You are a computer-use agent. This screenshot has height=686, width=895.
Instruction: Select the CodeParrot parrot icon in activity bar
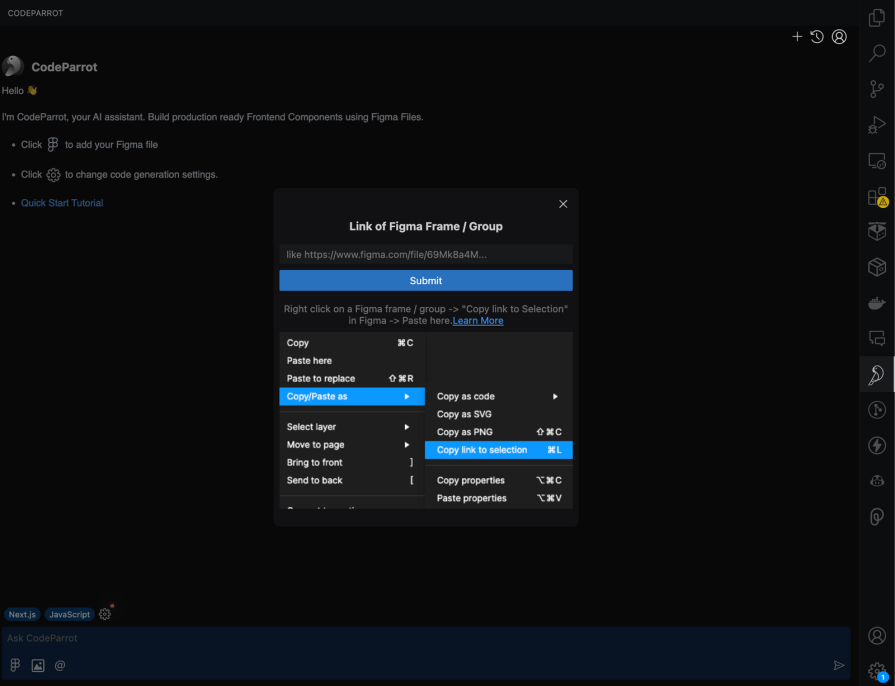tap(875, 373)
